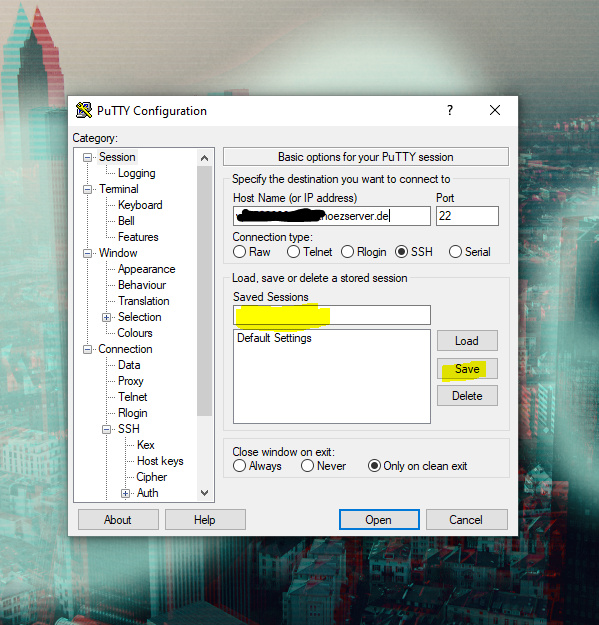Open the Rlogin category in tree

coord(133,413)
